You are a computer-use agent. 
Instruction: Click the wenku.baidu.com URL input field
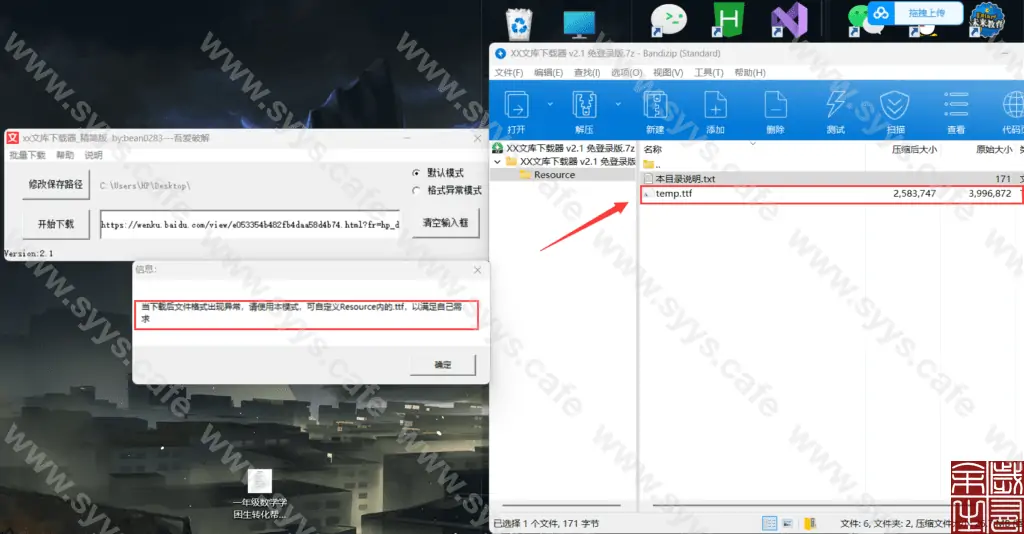(249, 225)
